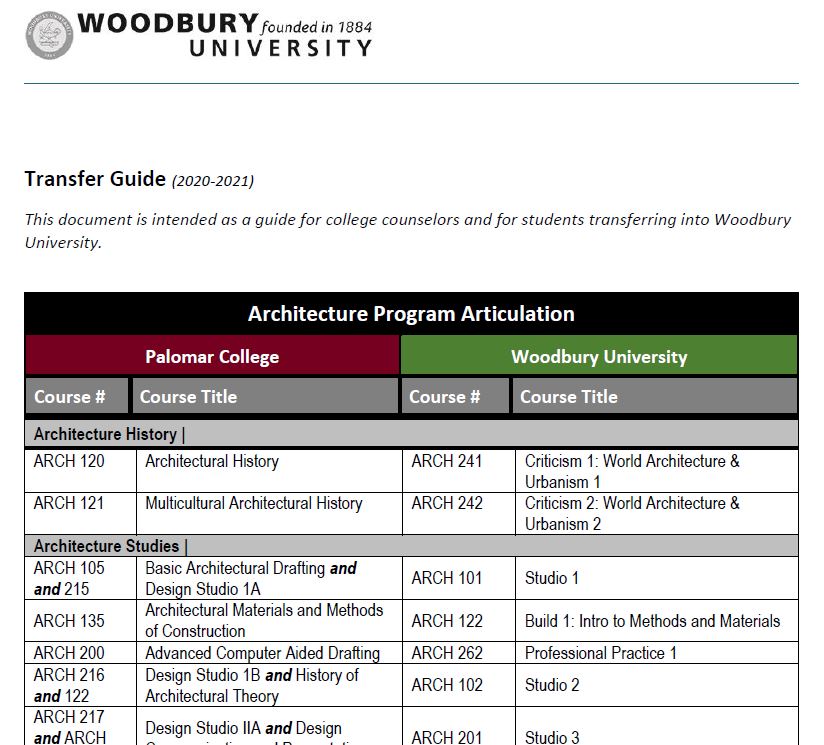Click the Woodbury University seal logo
The width and height of the screenshot is (824, 745).
49,35
